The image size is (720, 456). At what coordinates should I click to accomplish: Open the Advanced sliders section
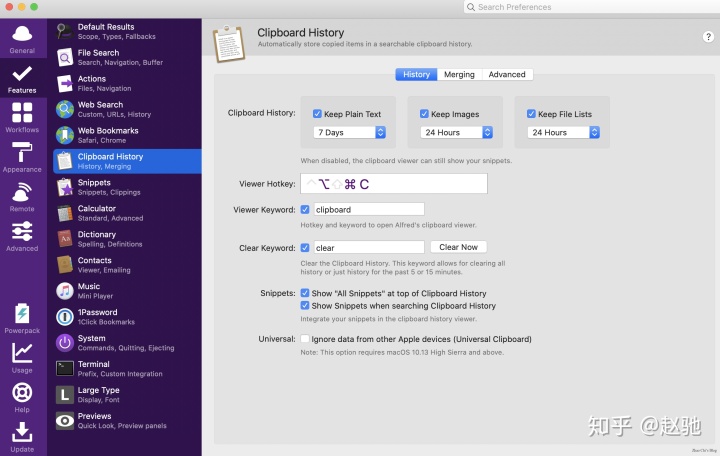point(22,236)
